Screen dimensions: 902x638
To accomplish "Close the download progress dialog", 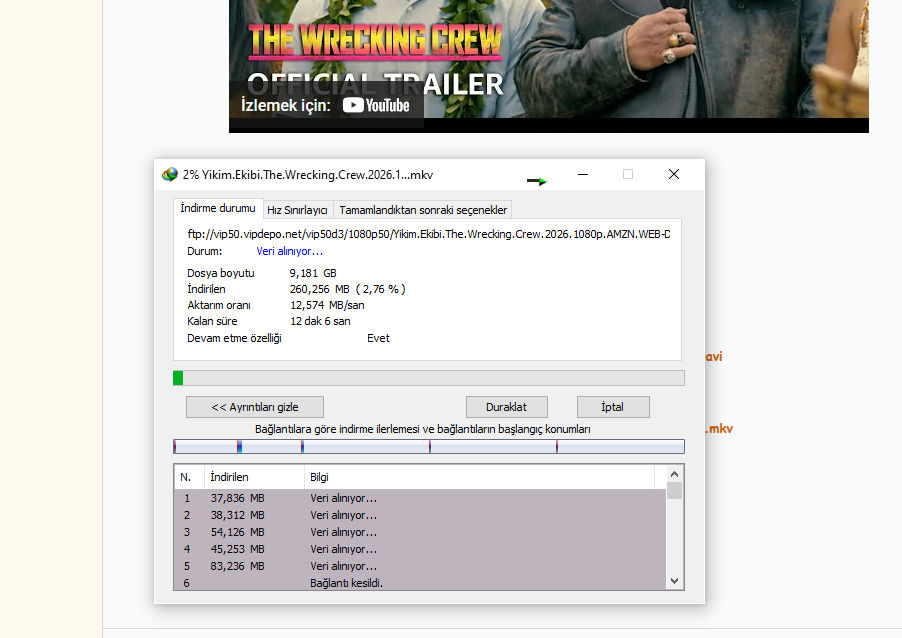I will click(674, 174).
